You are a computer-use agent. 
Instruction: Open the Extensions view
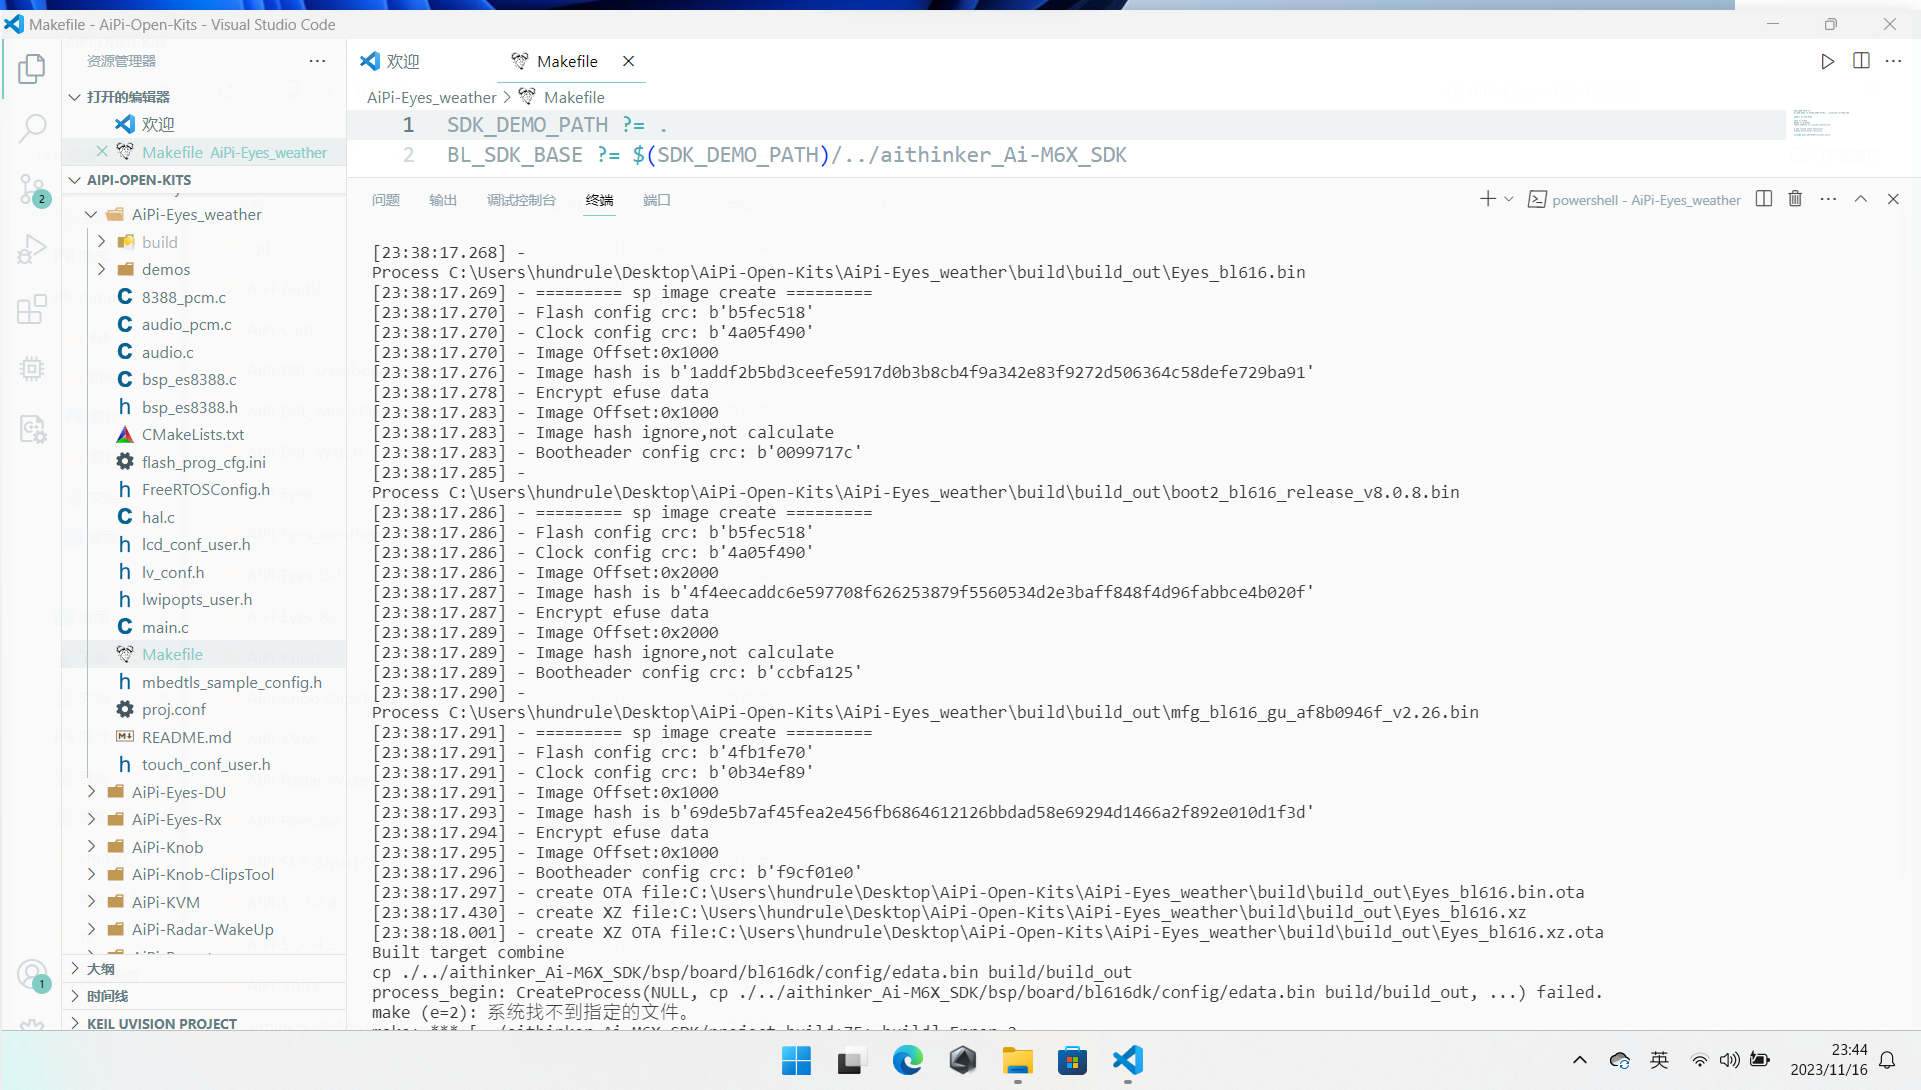32,308
